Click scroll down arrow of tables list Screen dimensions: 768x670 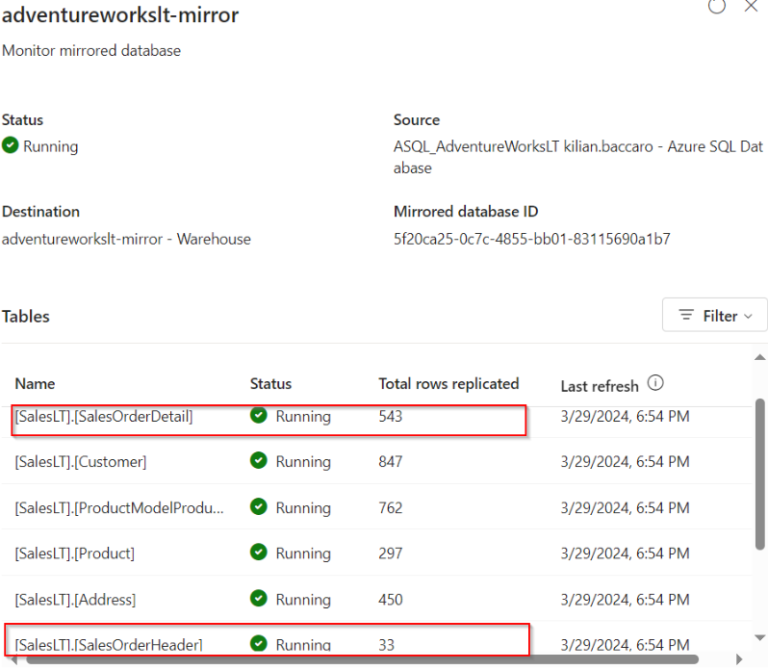(760, 638)
